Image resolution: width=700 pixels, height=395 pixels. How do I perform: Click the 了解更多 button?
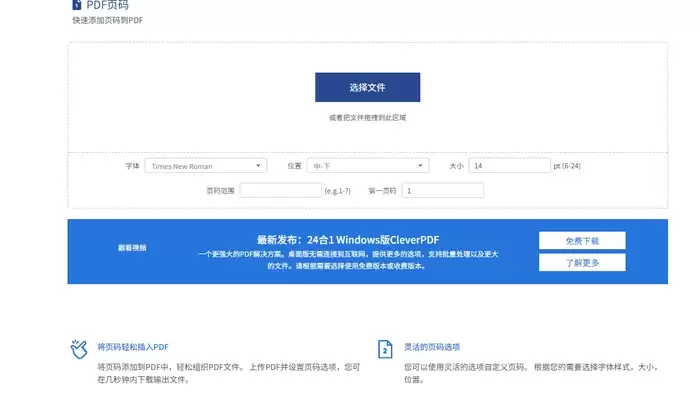tap(582, 263)
